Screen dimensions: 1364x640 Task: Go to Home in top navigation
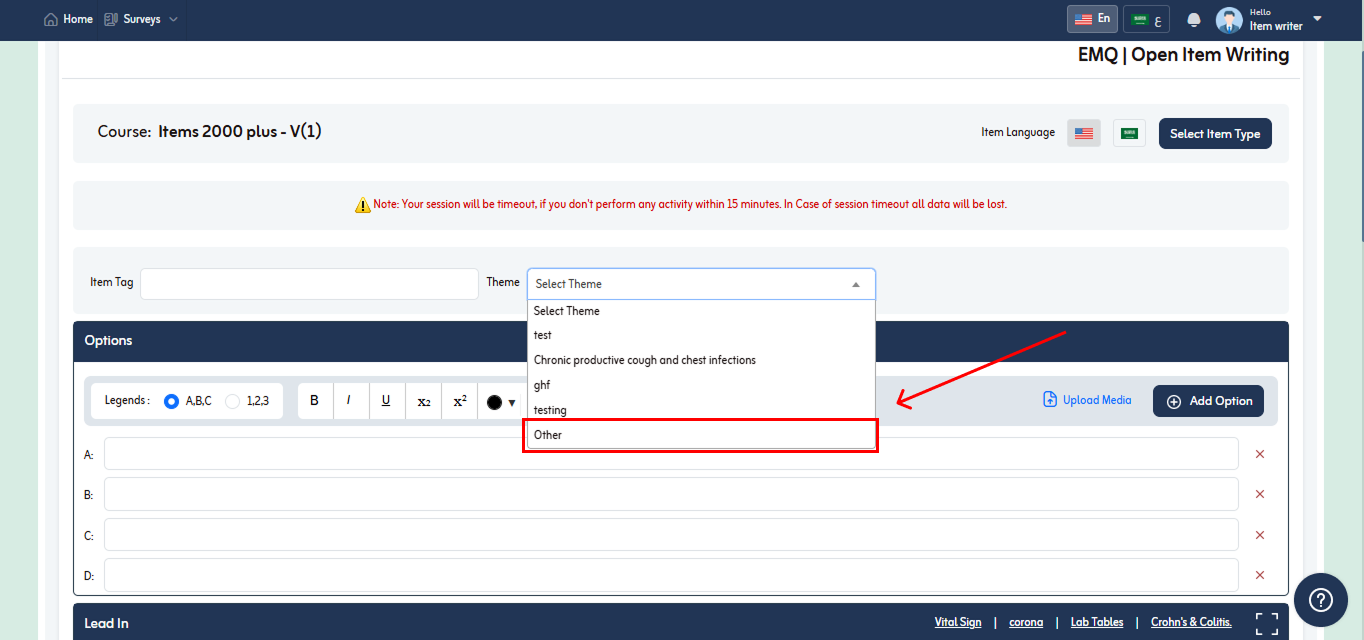68,19
